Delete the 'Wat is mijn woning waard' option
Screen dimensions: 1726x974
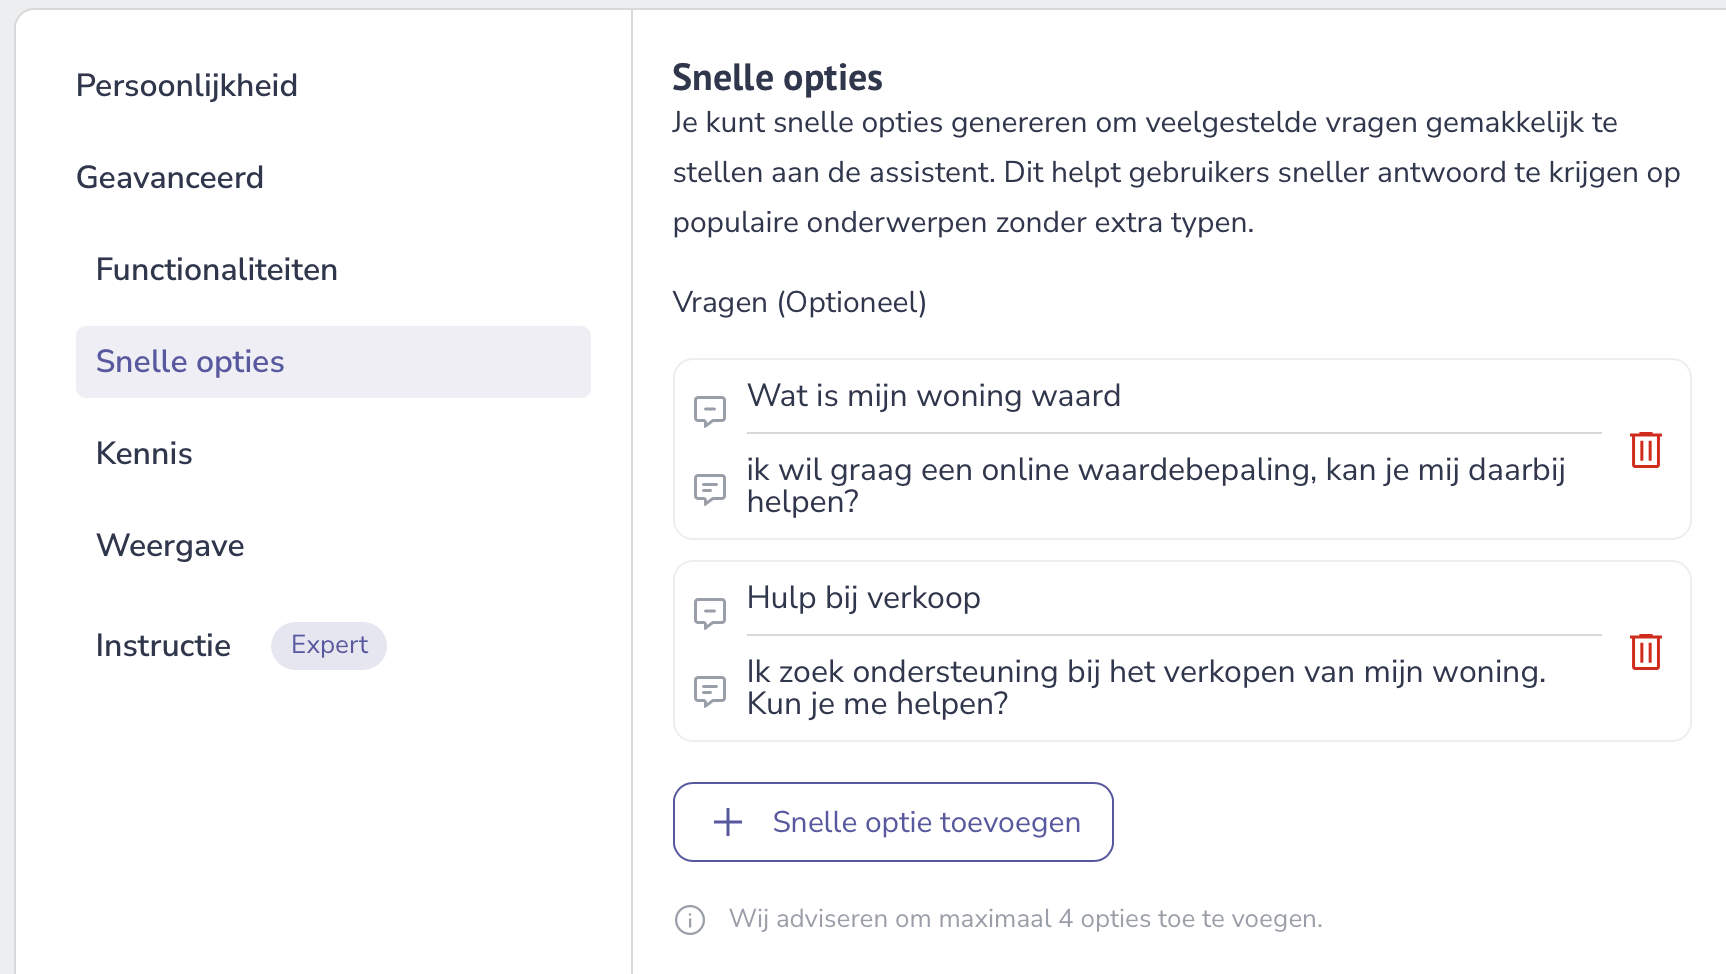tap(1645, 450)
